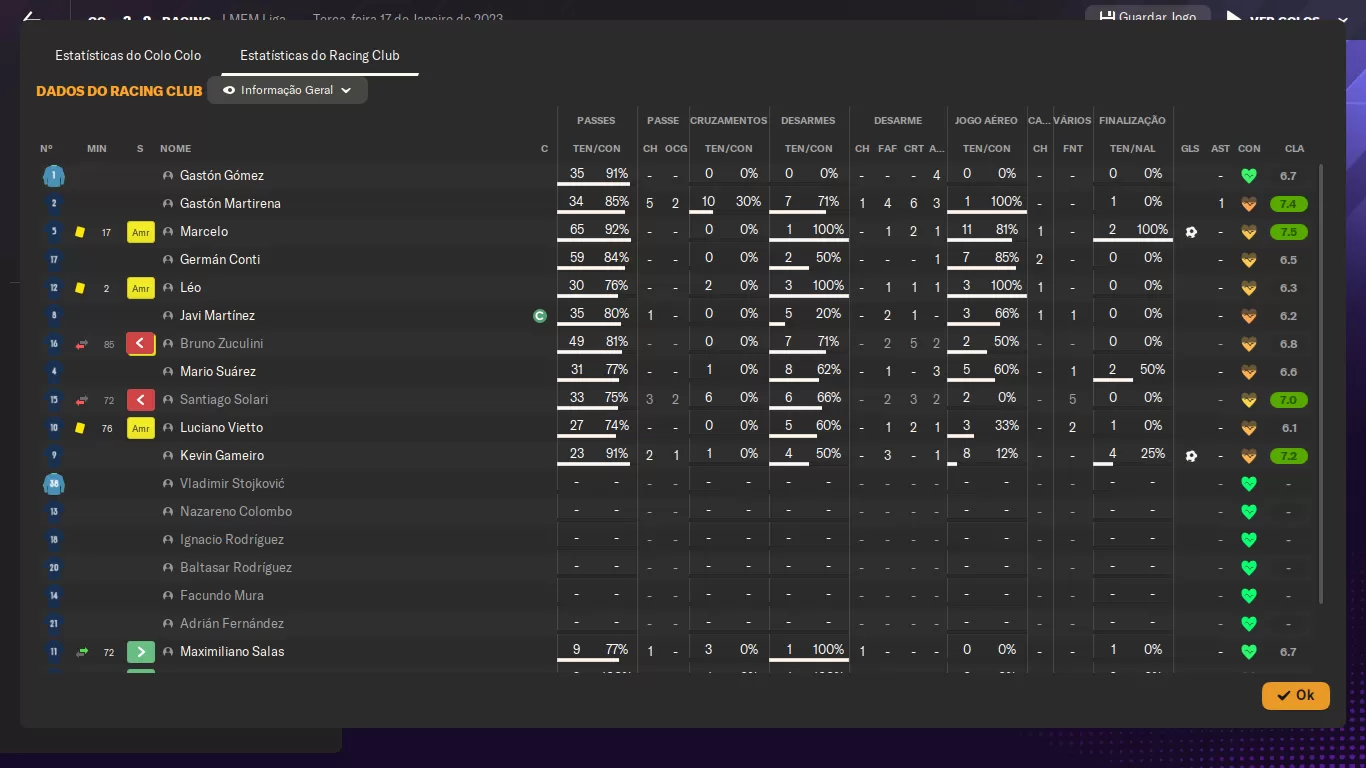
Task: Click green subbed-on badge for Maximiliano Salas
Action: click(141, 652)
